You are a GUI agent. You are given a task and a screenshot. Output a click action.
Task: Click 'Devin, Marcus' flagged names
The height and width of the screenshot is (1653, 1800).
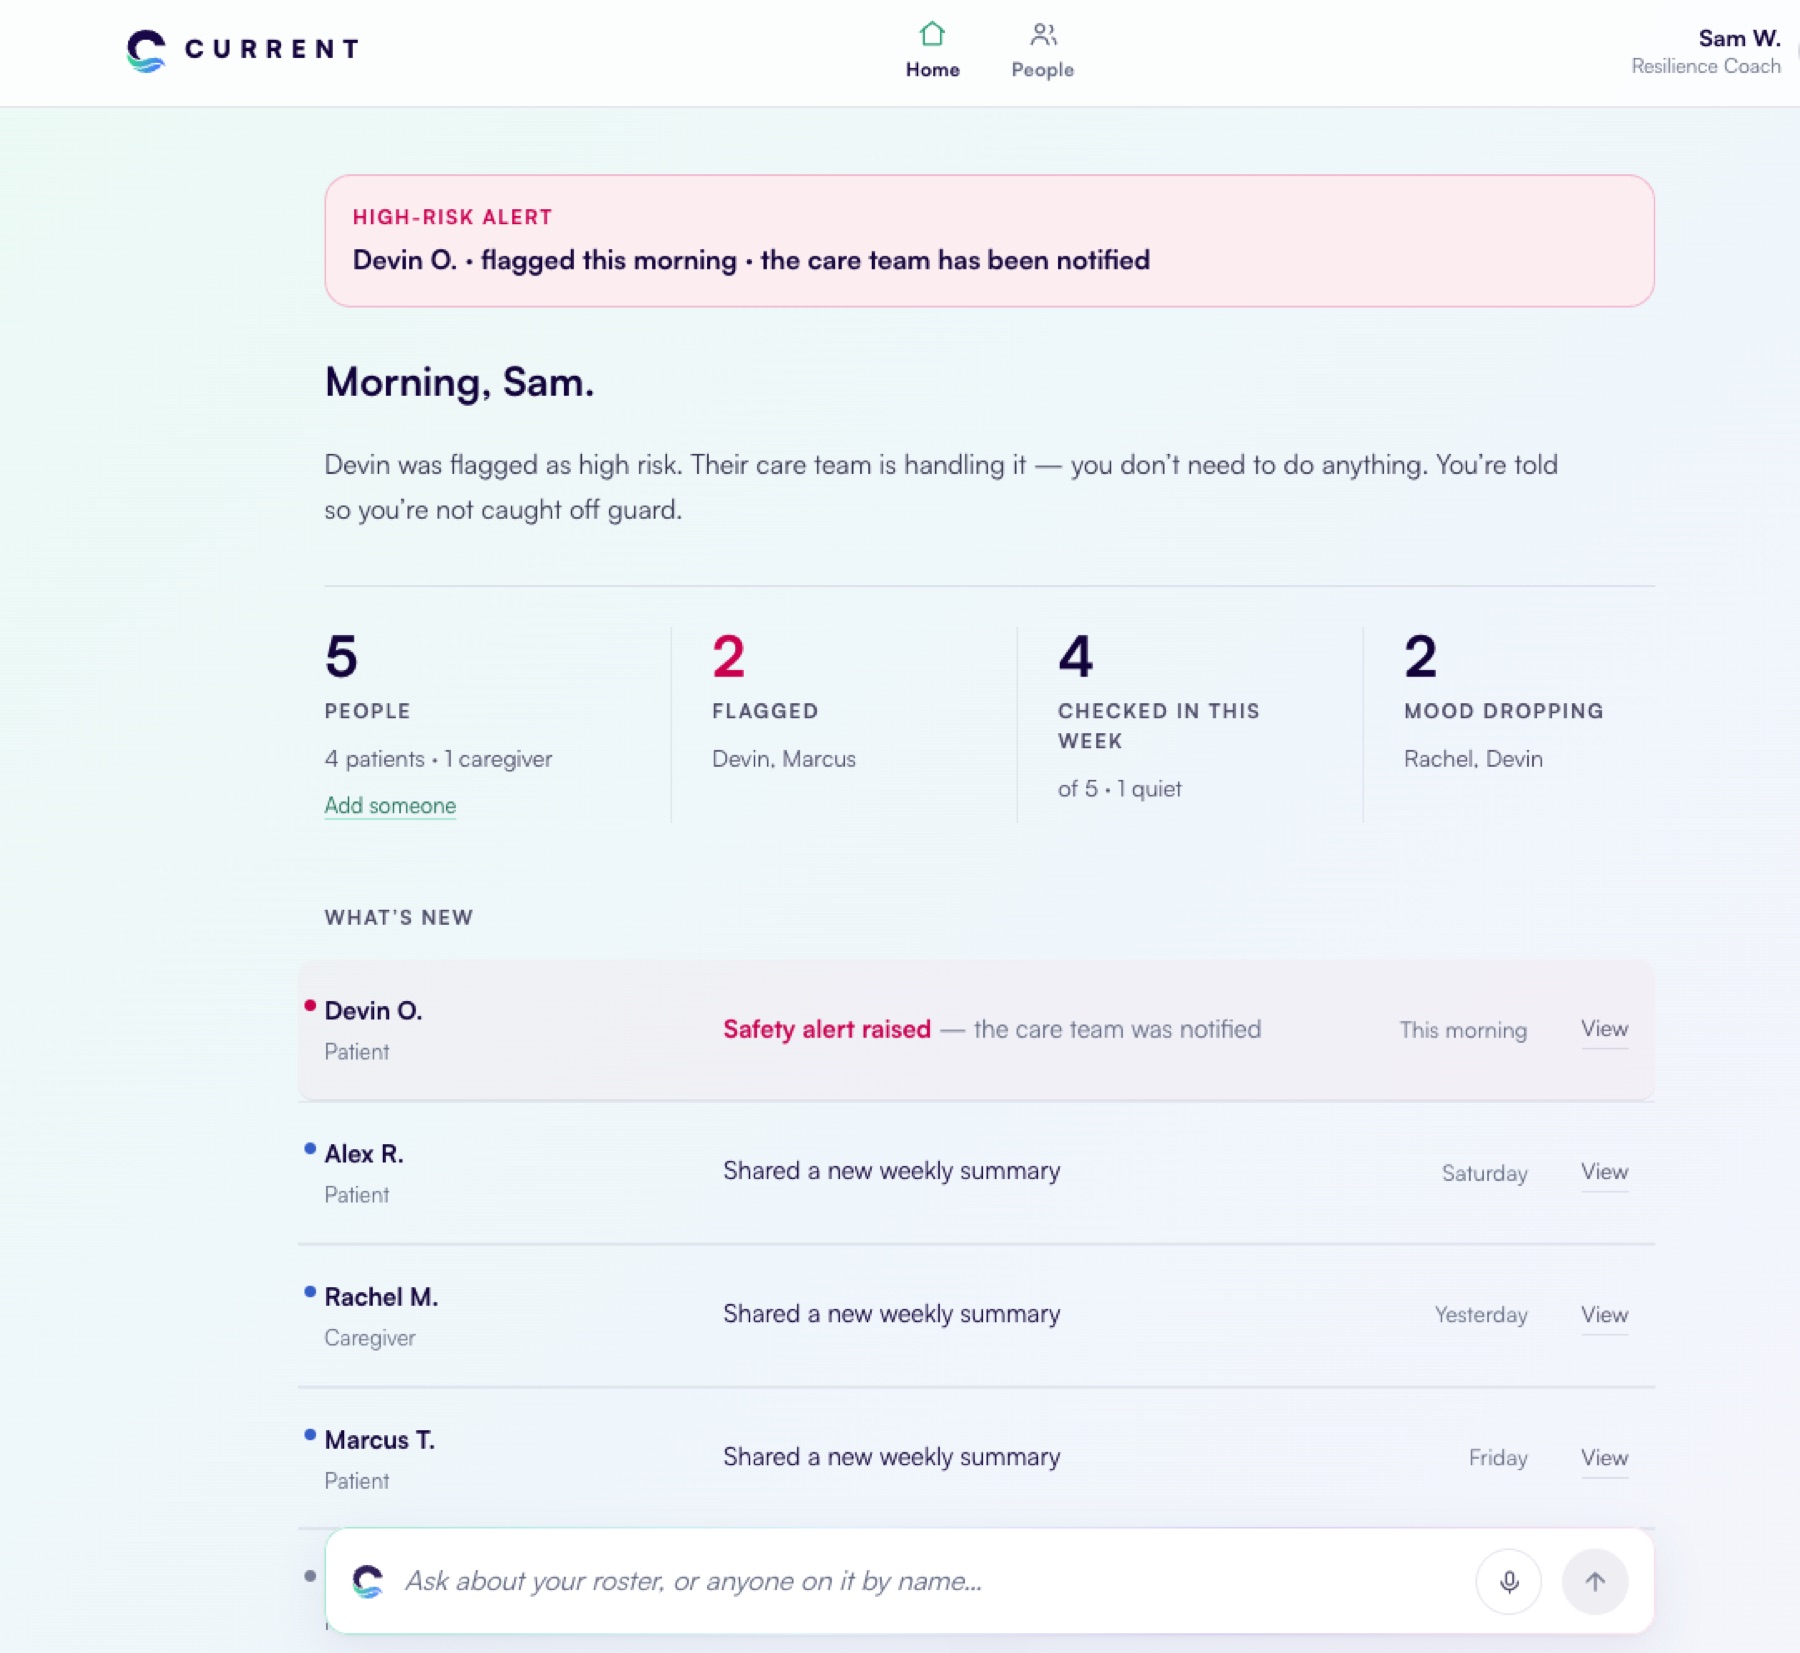click(784, 759)
